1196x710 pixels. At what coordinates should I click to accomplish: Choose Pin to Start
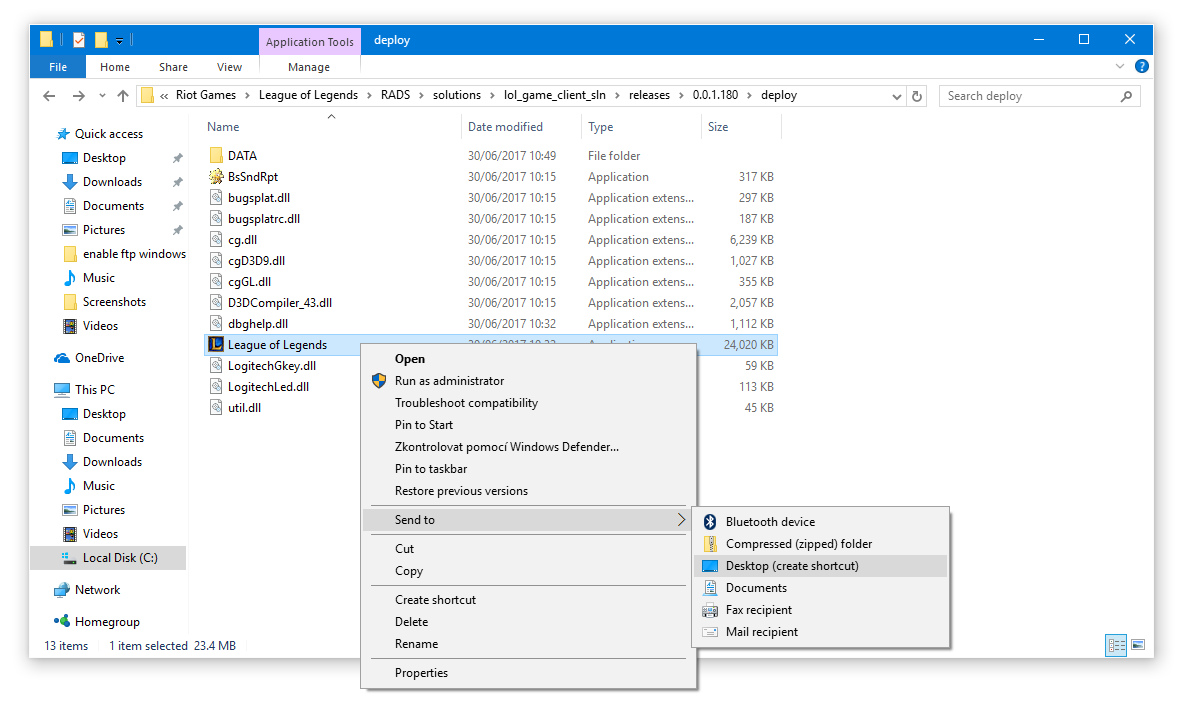tap(423, 426)
